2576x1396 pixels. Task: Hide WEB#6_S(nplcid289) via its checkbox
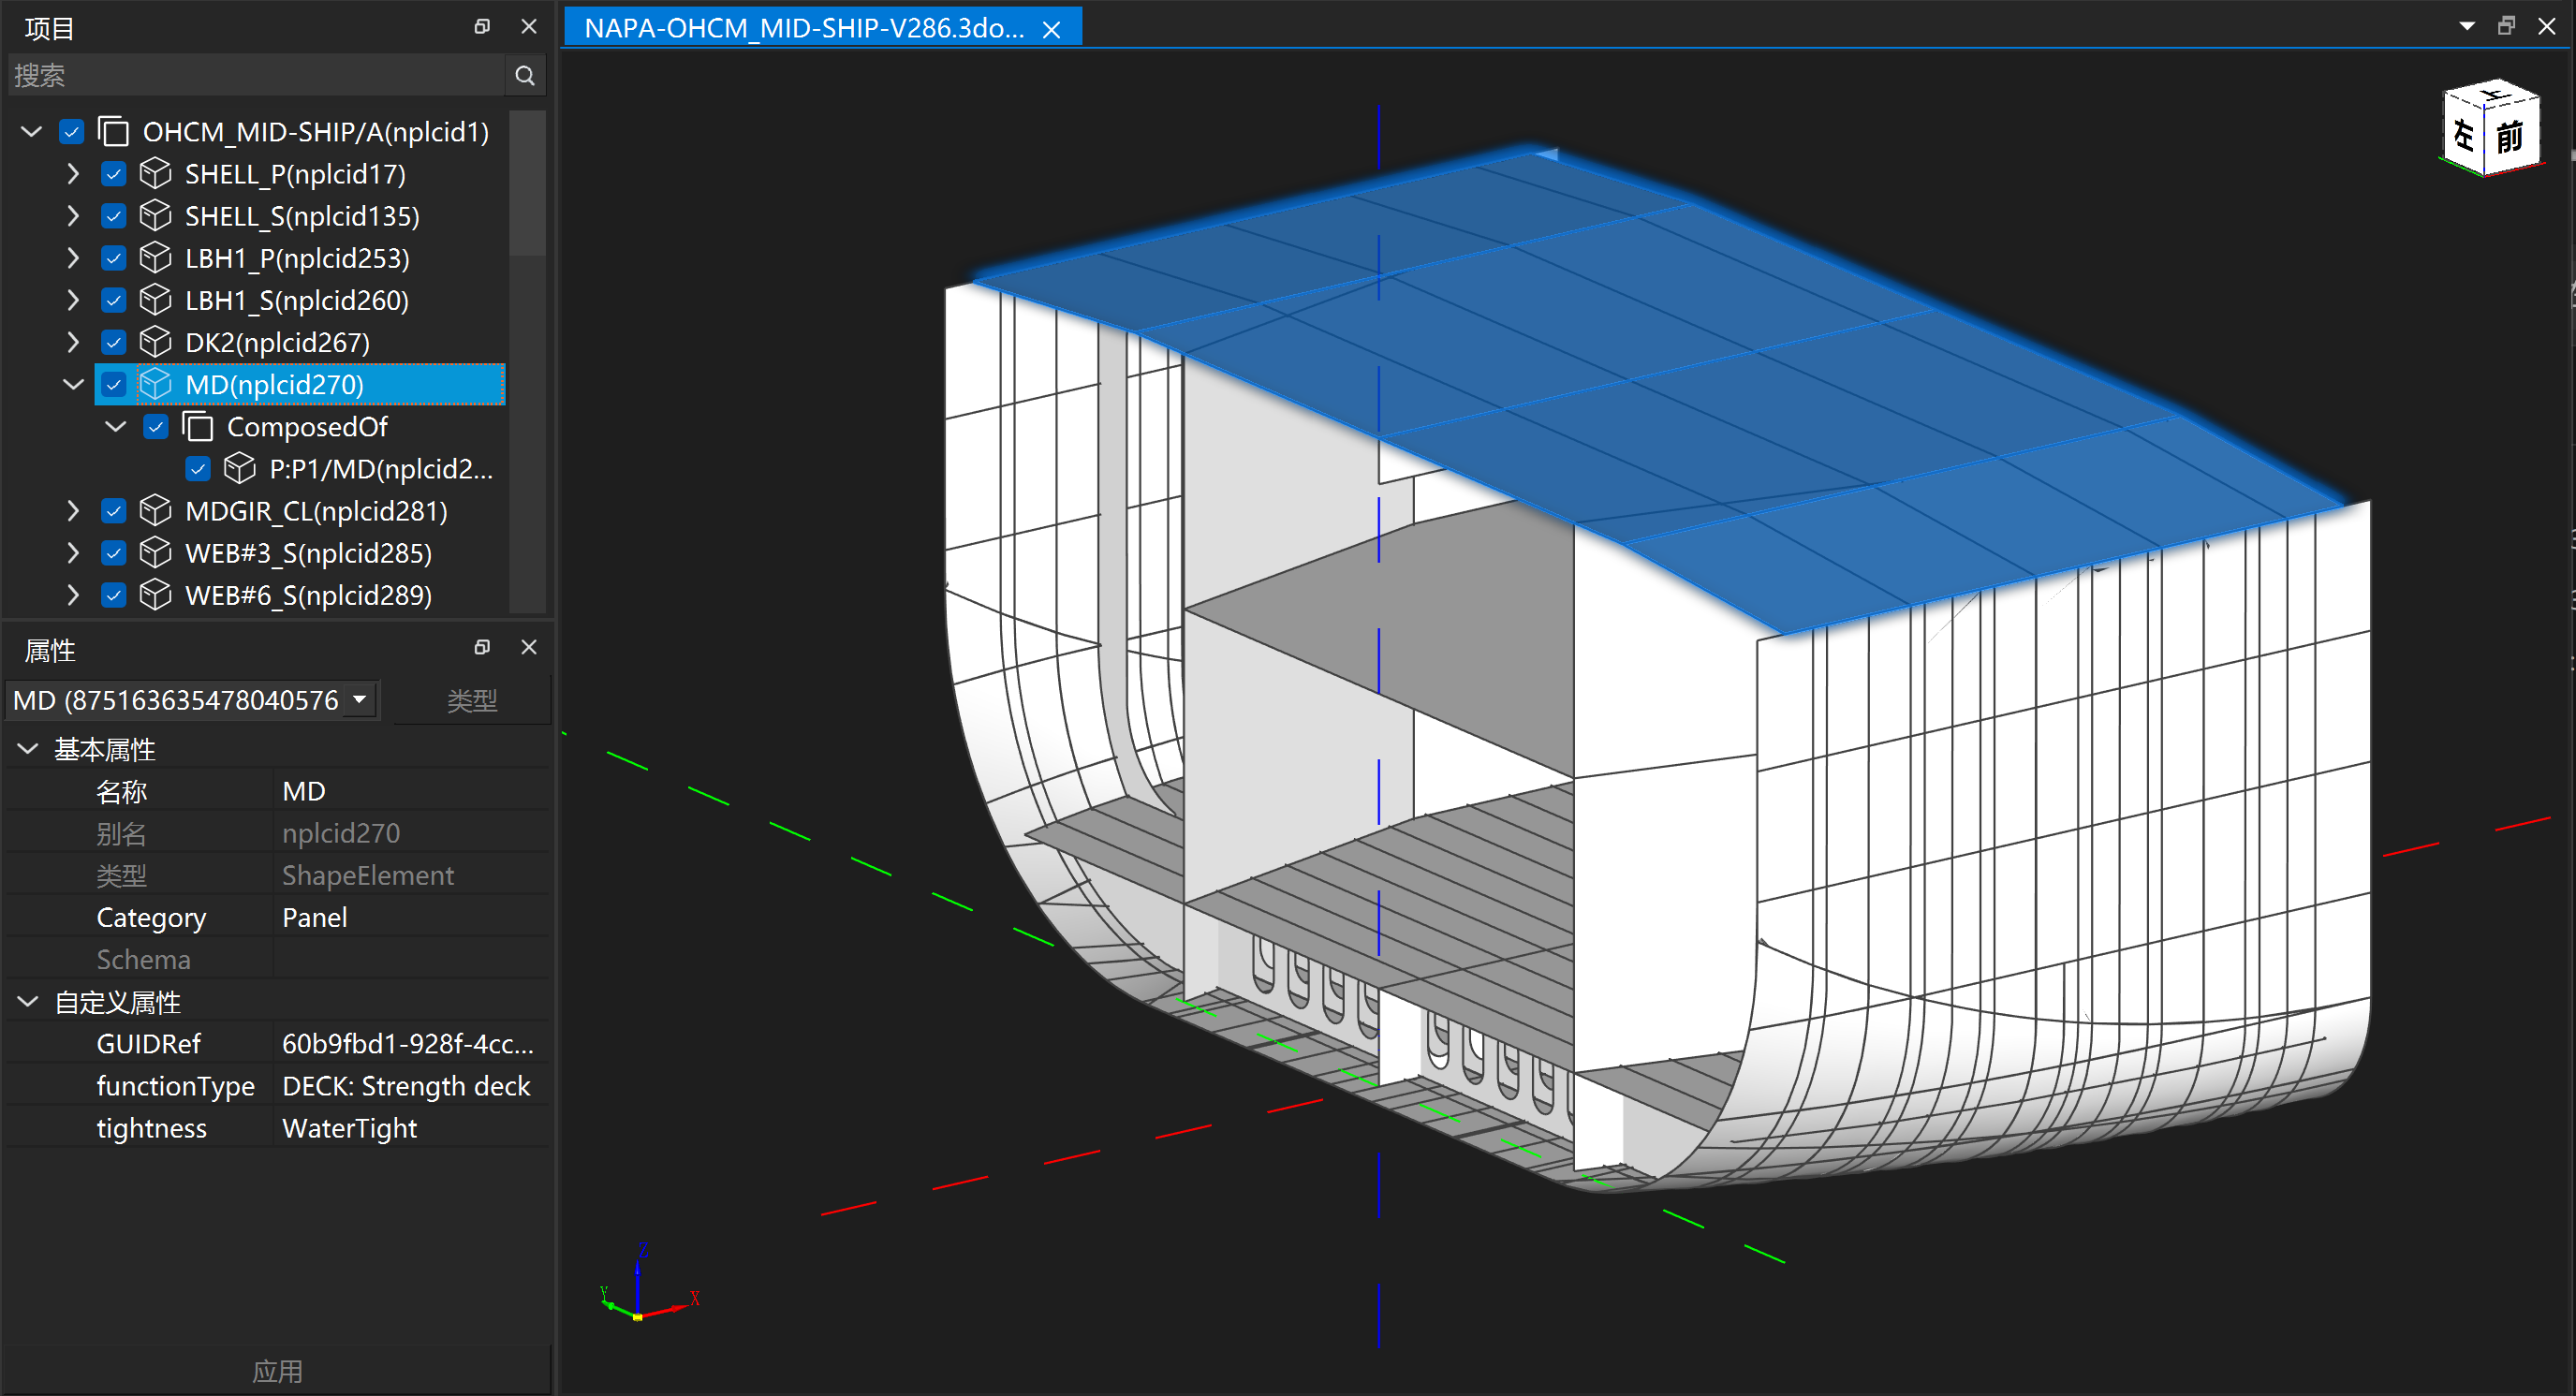(114, 596)
